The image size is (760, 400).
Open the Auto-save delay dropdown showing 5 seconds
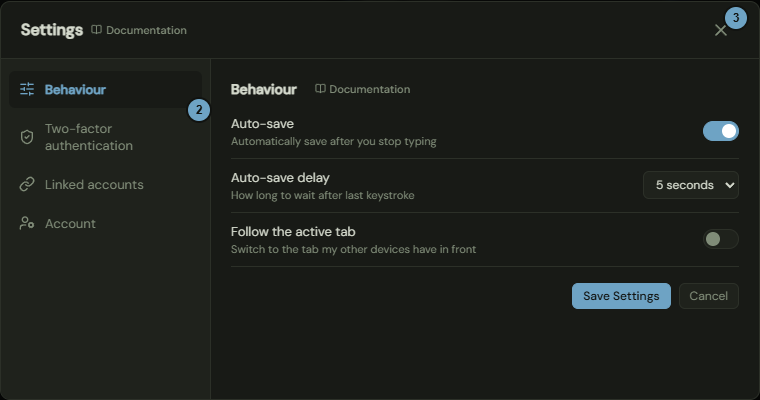(691, 185)
